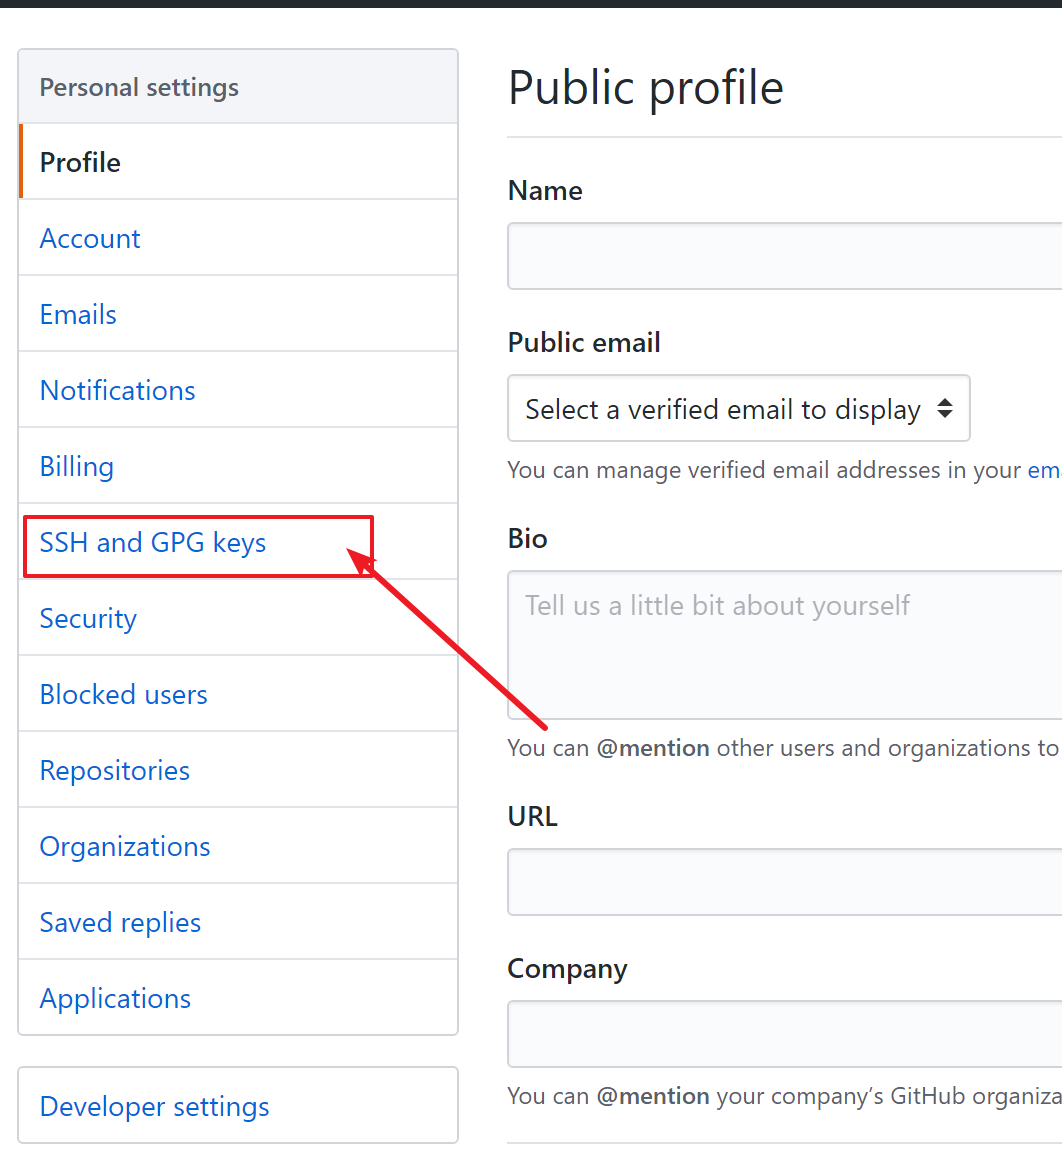Open SSH and GPG keys settings
This screenshot has height=1164, width=1062.
[x=238, y=543]
